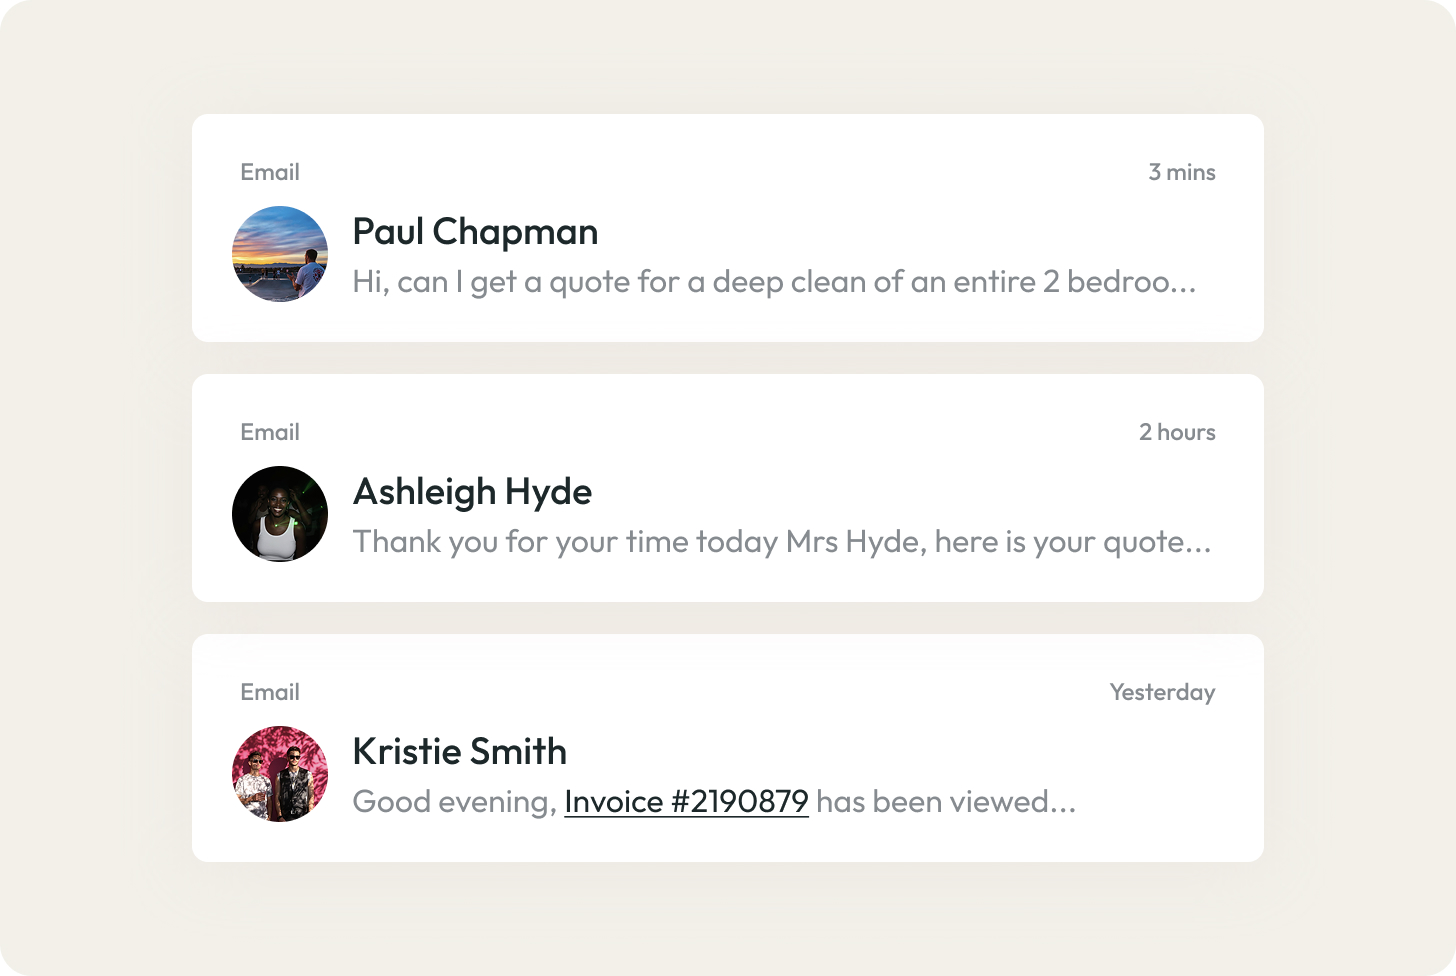Select the Email label on Paul Chapman's message

coord(269,172)
